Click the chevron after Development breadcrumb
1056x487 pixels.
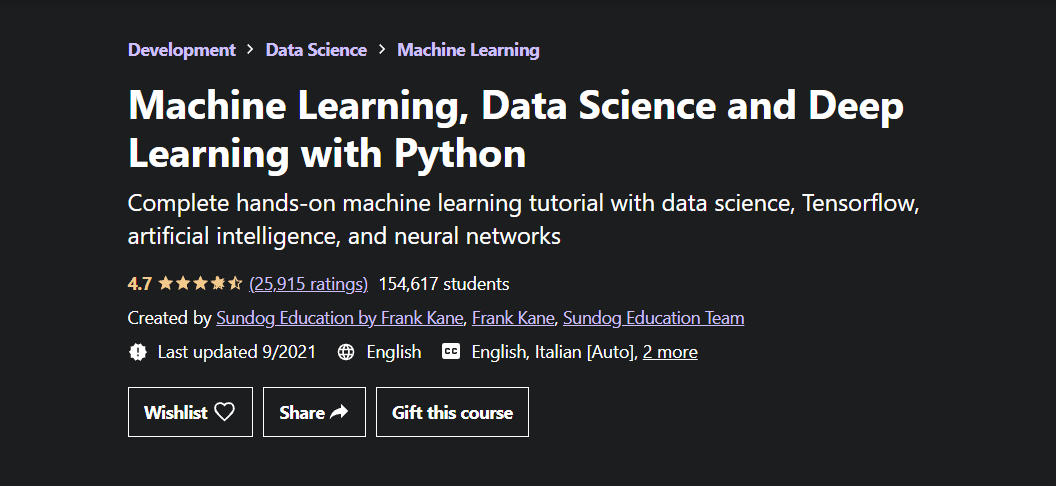251,50
